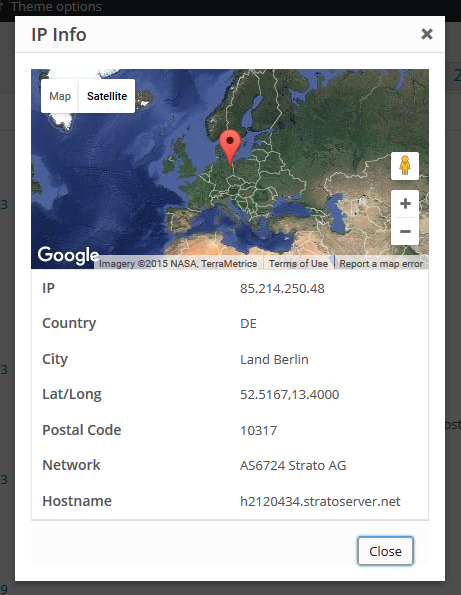Viewport: 461px width, 595px height.
Task: Open Theme options in background bar
Action: (56, 6)
